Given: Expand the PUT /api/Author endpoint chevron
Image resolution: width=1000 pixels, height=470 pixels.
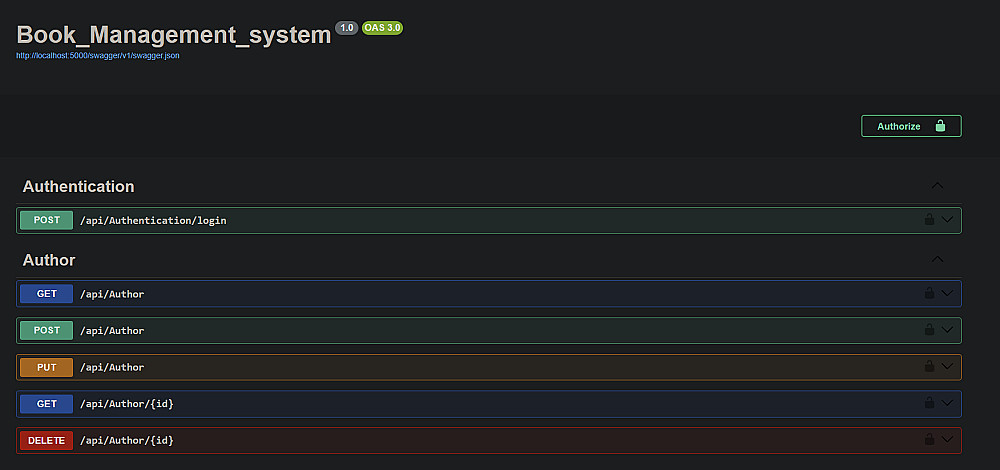Looking at the screenshot, I should [x=948, y=367].
